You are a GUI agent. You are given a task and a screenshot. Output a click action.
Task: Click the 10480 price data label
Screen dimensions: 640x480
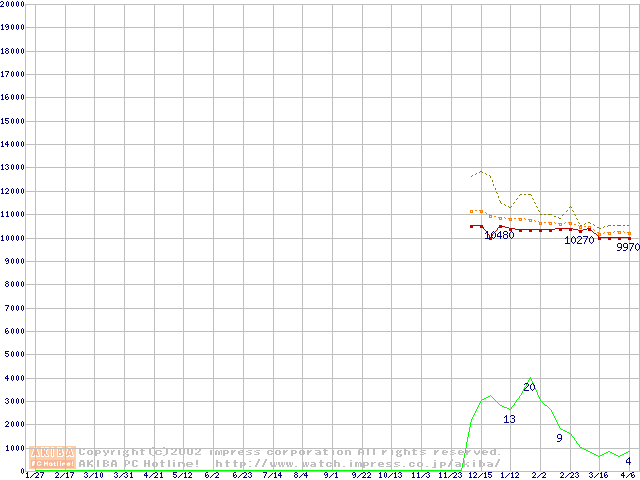tap(499, 236)
